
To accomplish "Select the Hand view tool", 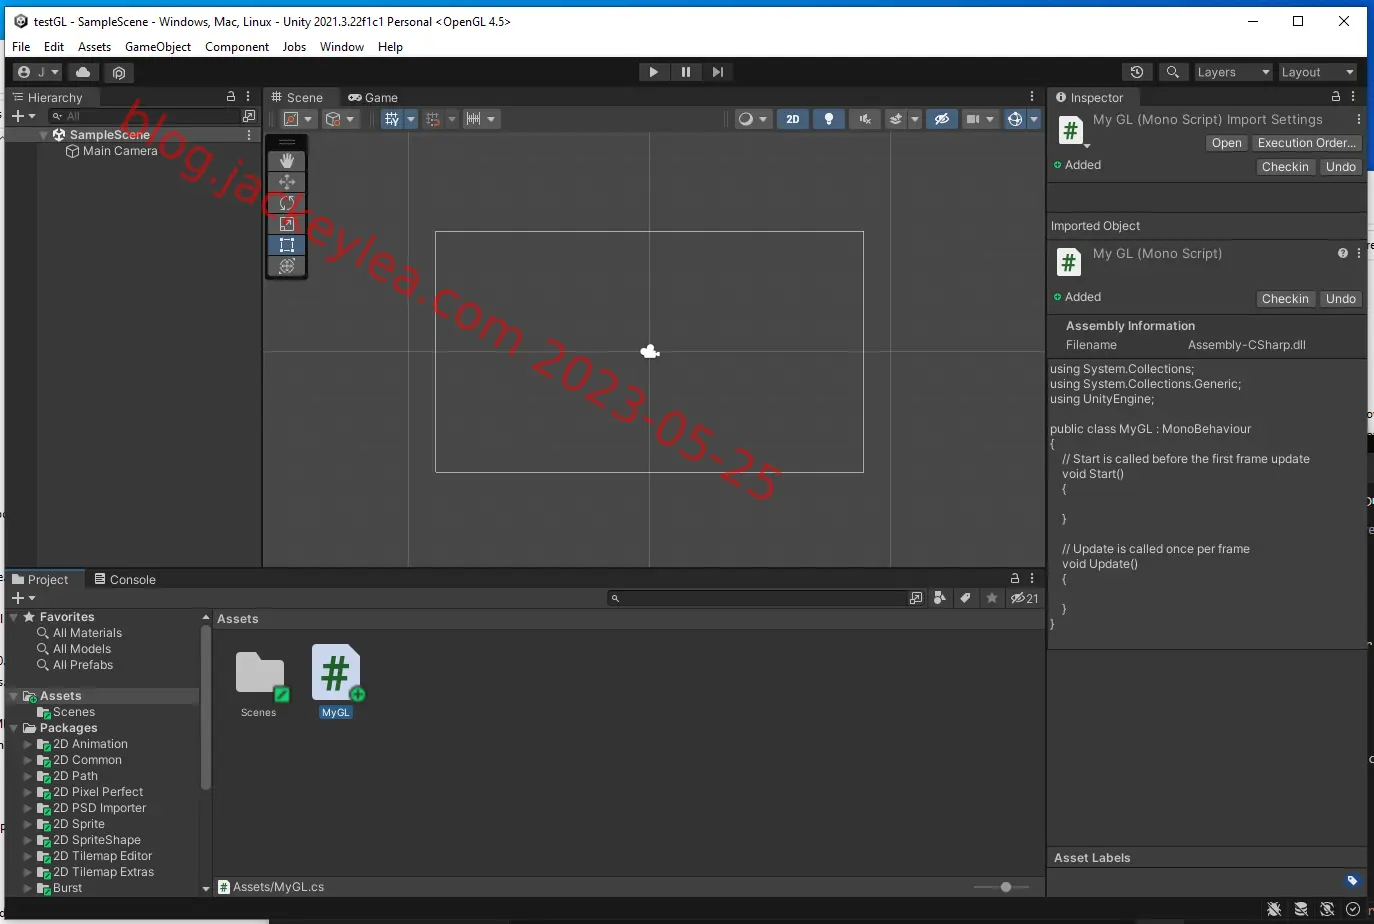I will 287,161.
